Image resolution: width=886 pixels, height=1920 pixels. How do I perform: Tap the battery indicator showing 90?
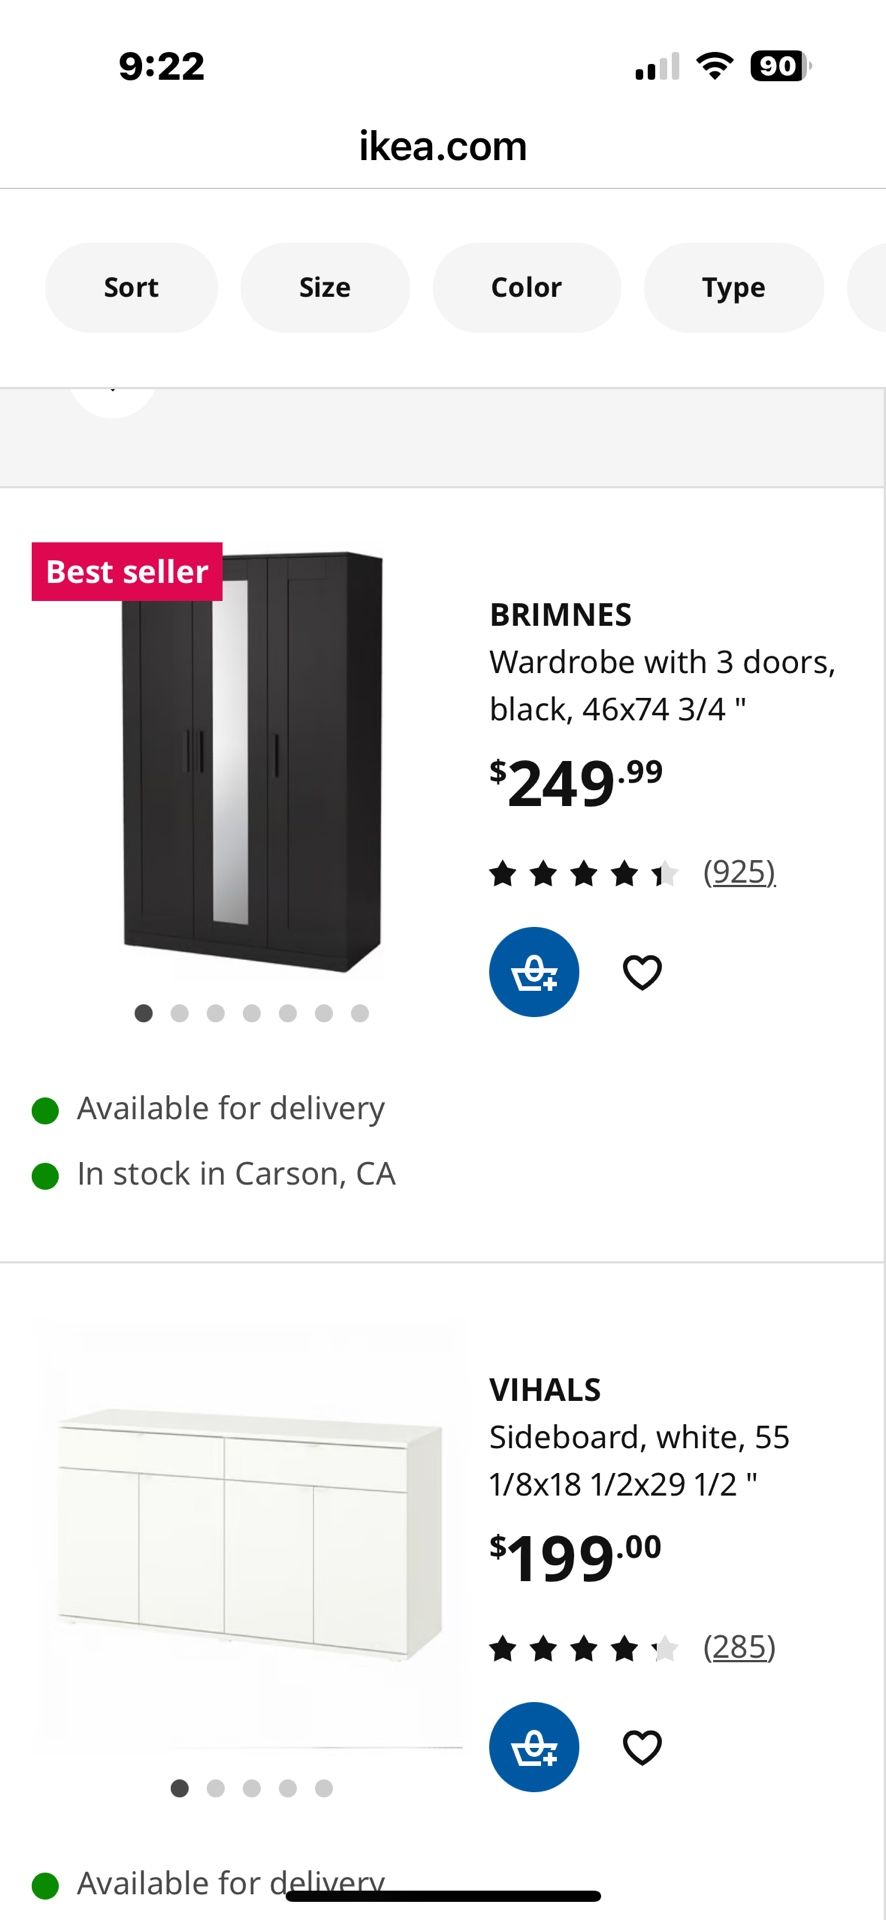pyautogui.click(x=778, y=67)
